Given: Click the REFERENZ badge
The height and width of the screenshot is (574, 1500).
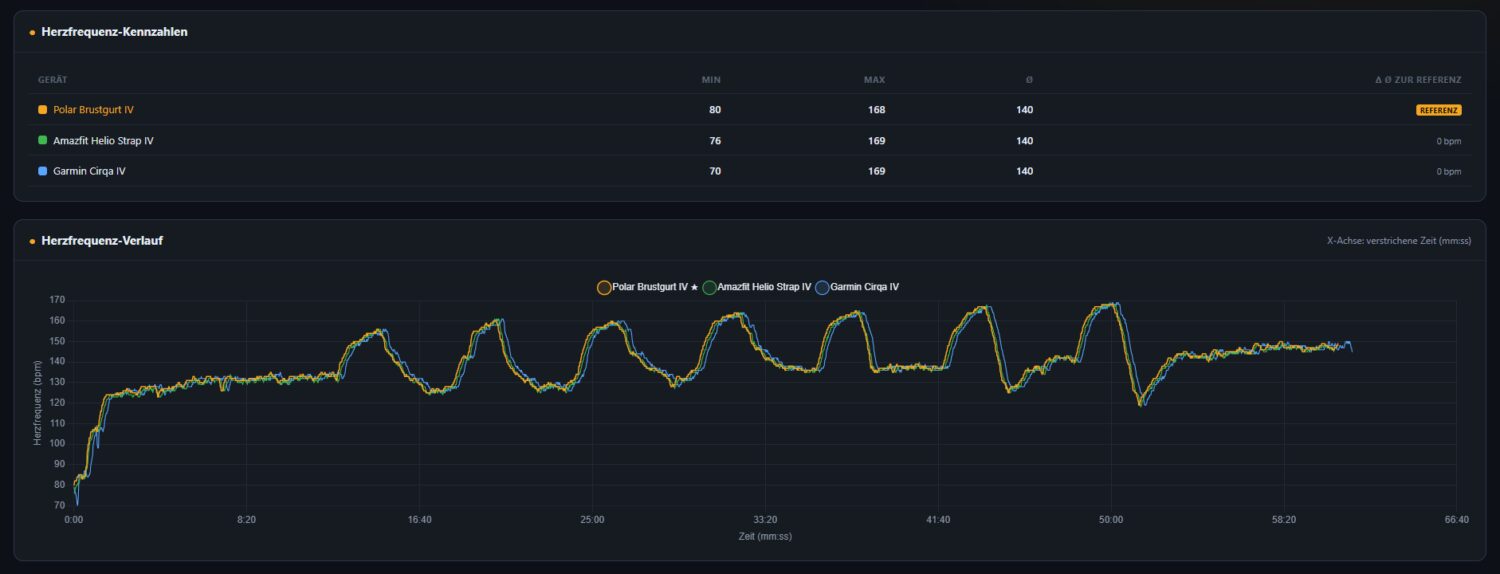Looking at the screenshot, I should click(1439, 110).
